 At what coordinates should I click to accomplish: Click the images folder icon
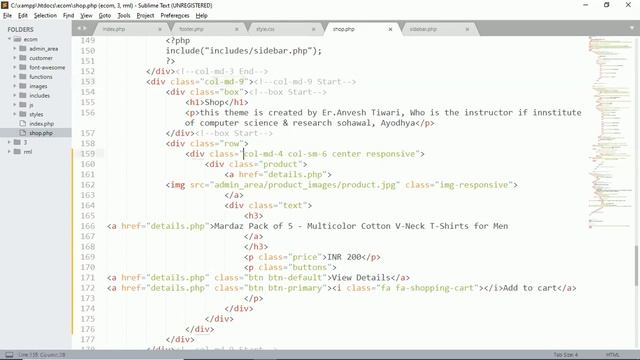pyautogui.click(x=23, y=86)
